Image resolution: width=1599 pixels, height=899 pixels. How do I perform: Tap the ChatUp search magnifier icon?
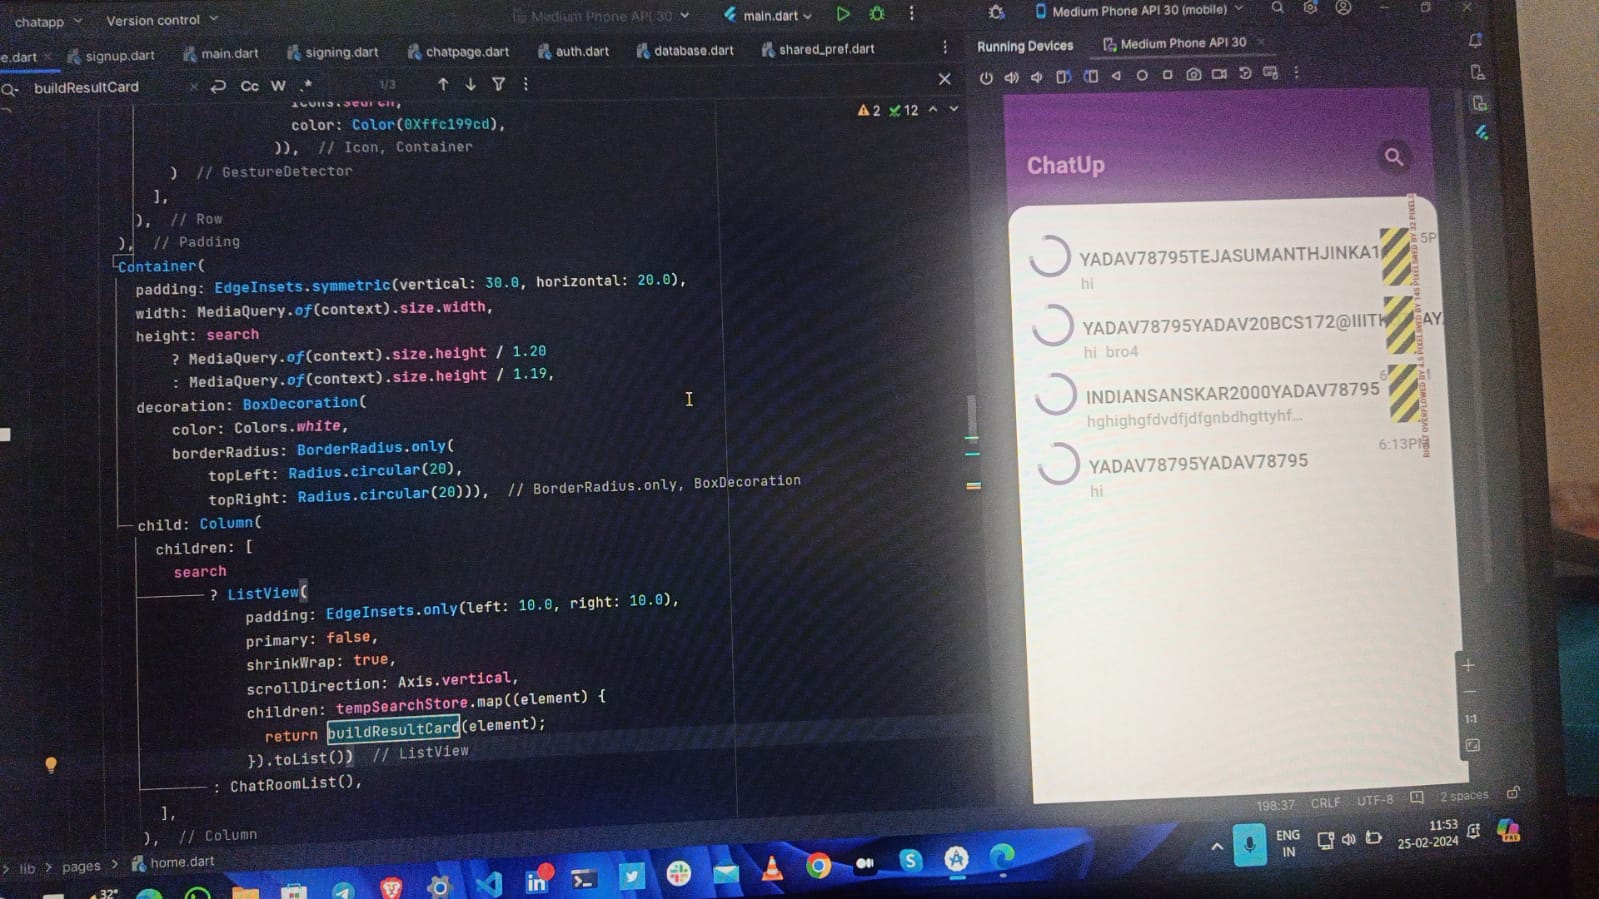tap(1393, 157)
